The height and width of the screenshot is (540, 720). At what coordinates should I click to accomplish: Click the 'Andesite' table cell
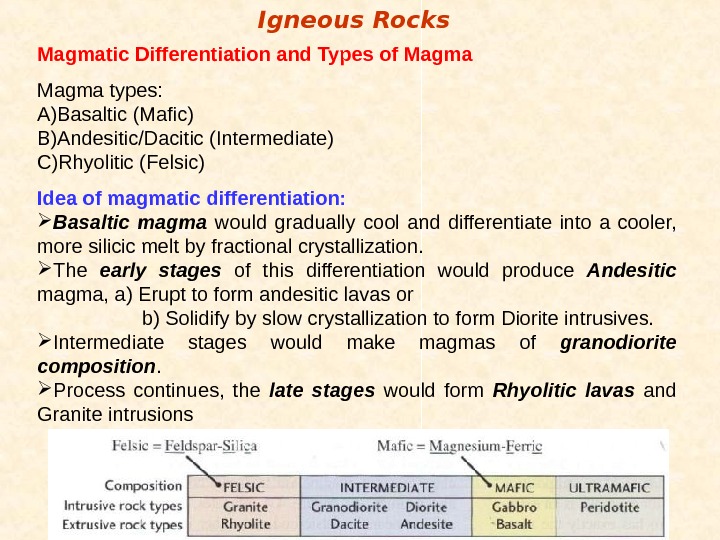coord(426,524)
